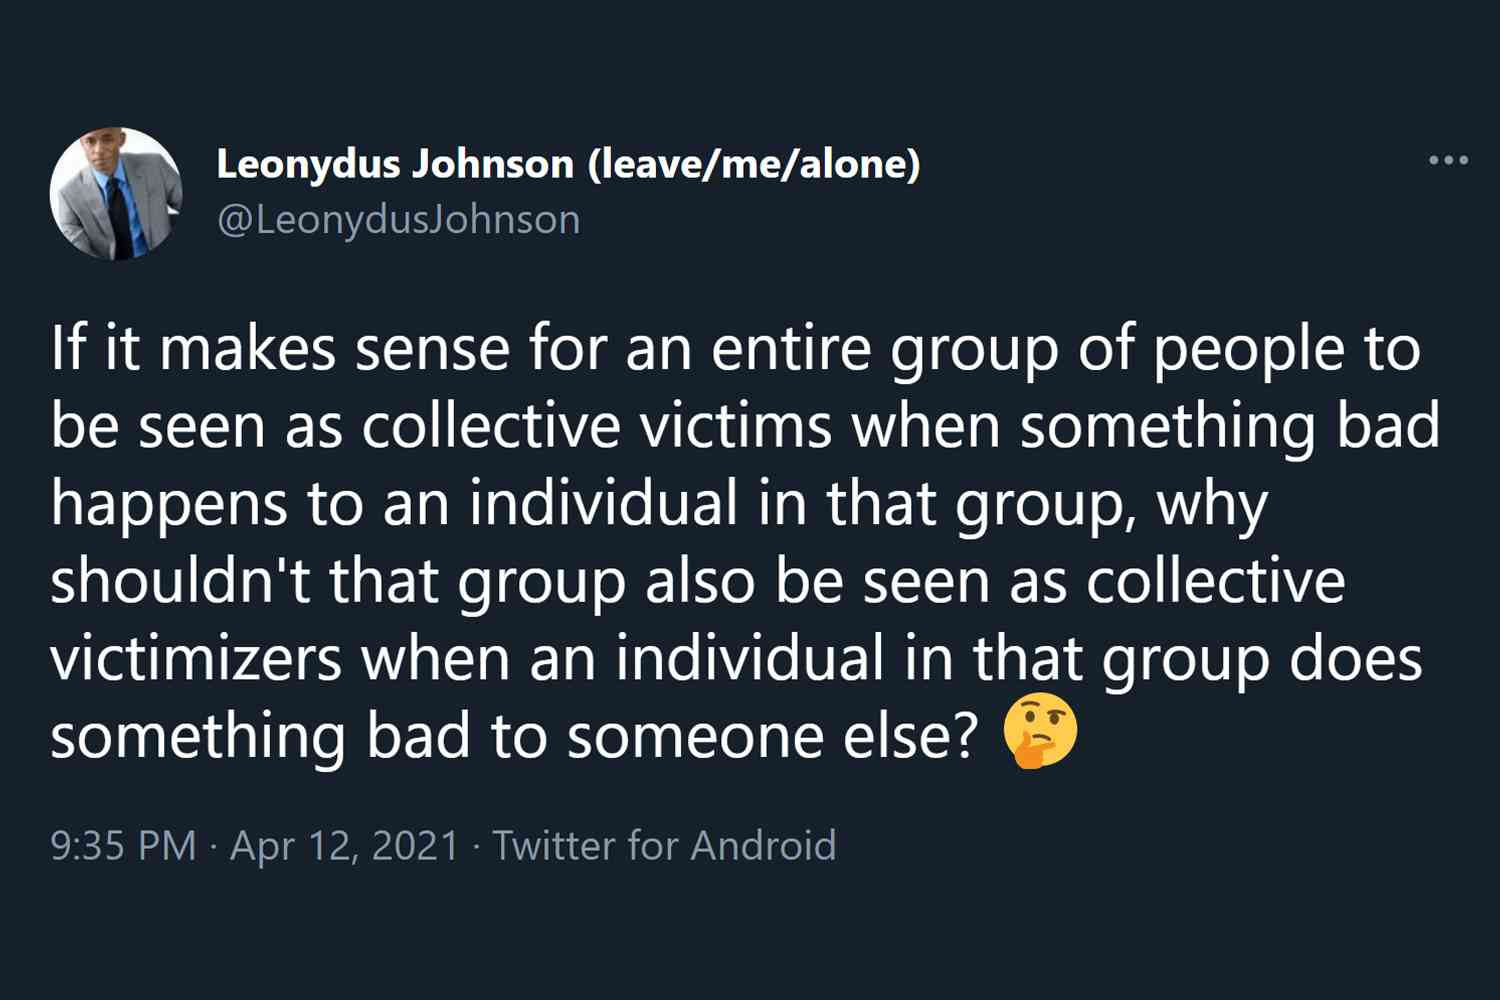Open the three-dot more options menu
The height and width of the screenshot is (1000, 1500).
tap(1448, 160)
